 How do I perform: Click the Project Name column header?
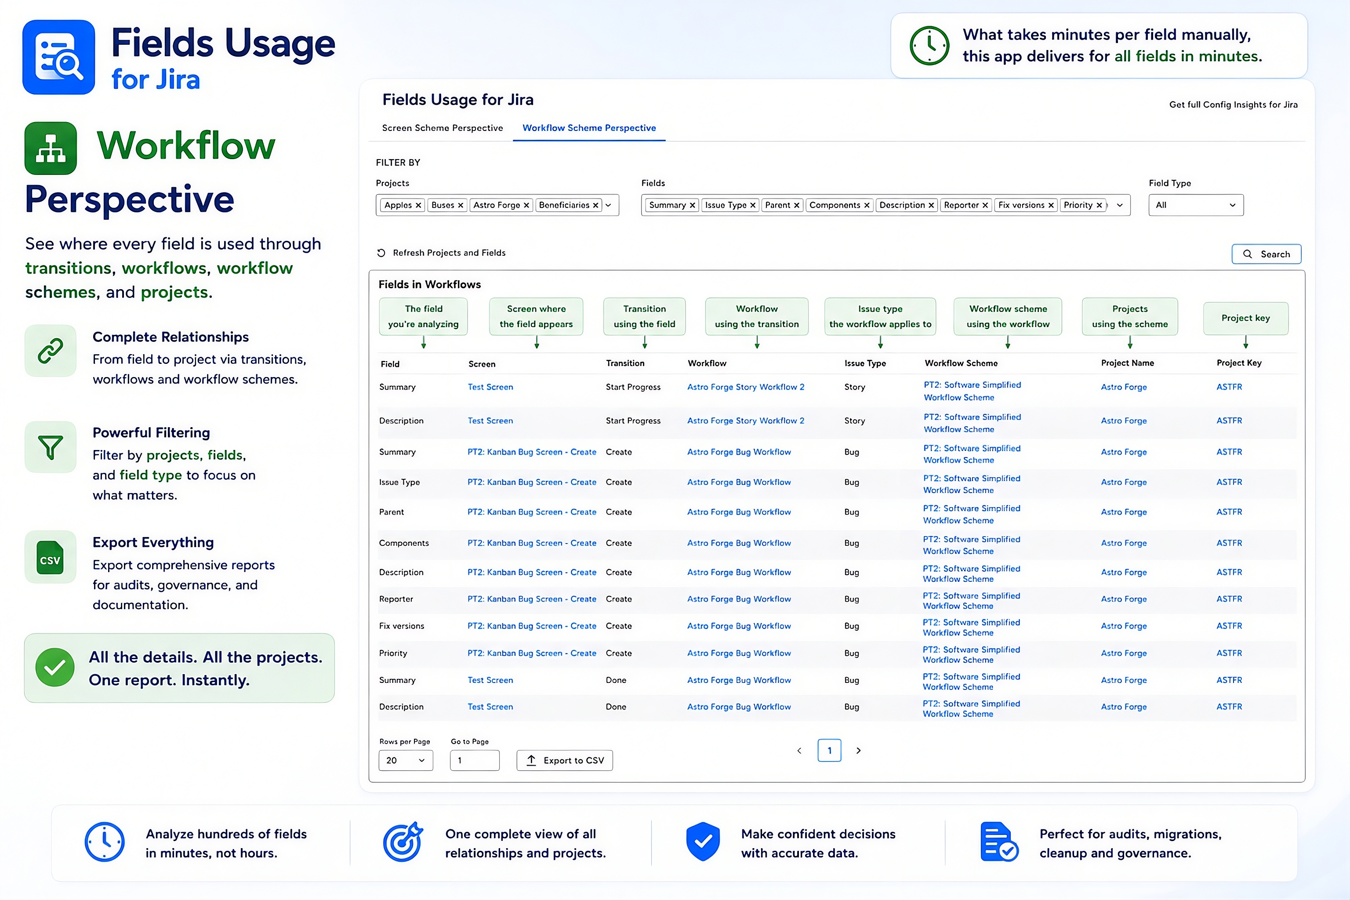point(1127,363)
